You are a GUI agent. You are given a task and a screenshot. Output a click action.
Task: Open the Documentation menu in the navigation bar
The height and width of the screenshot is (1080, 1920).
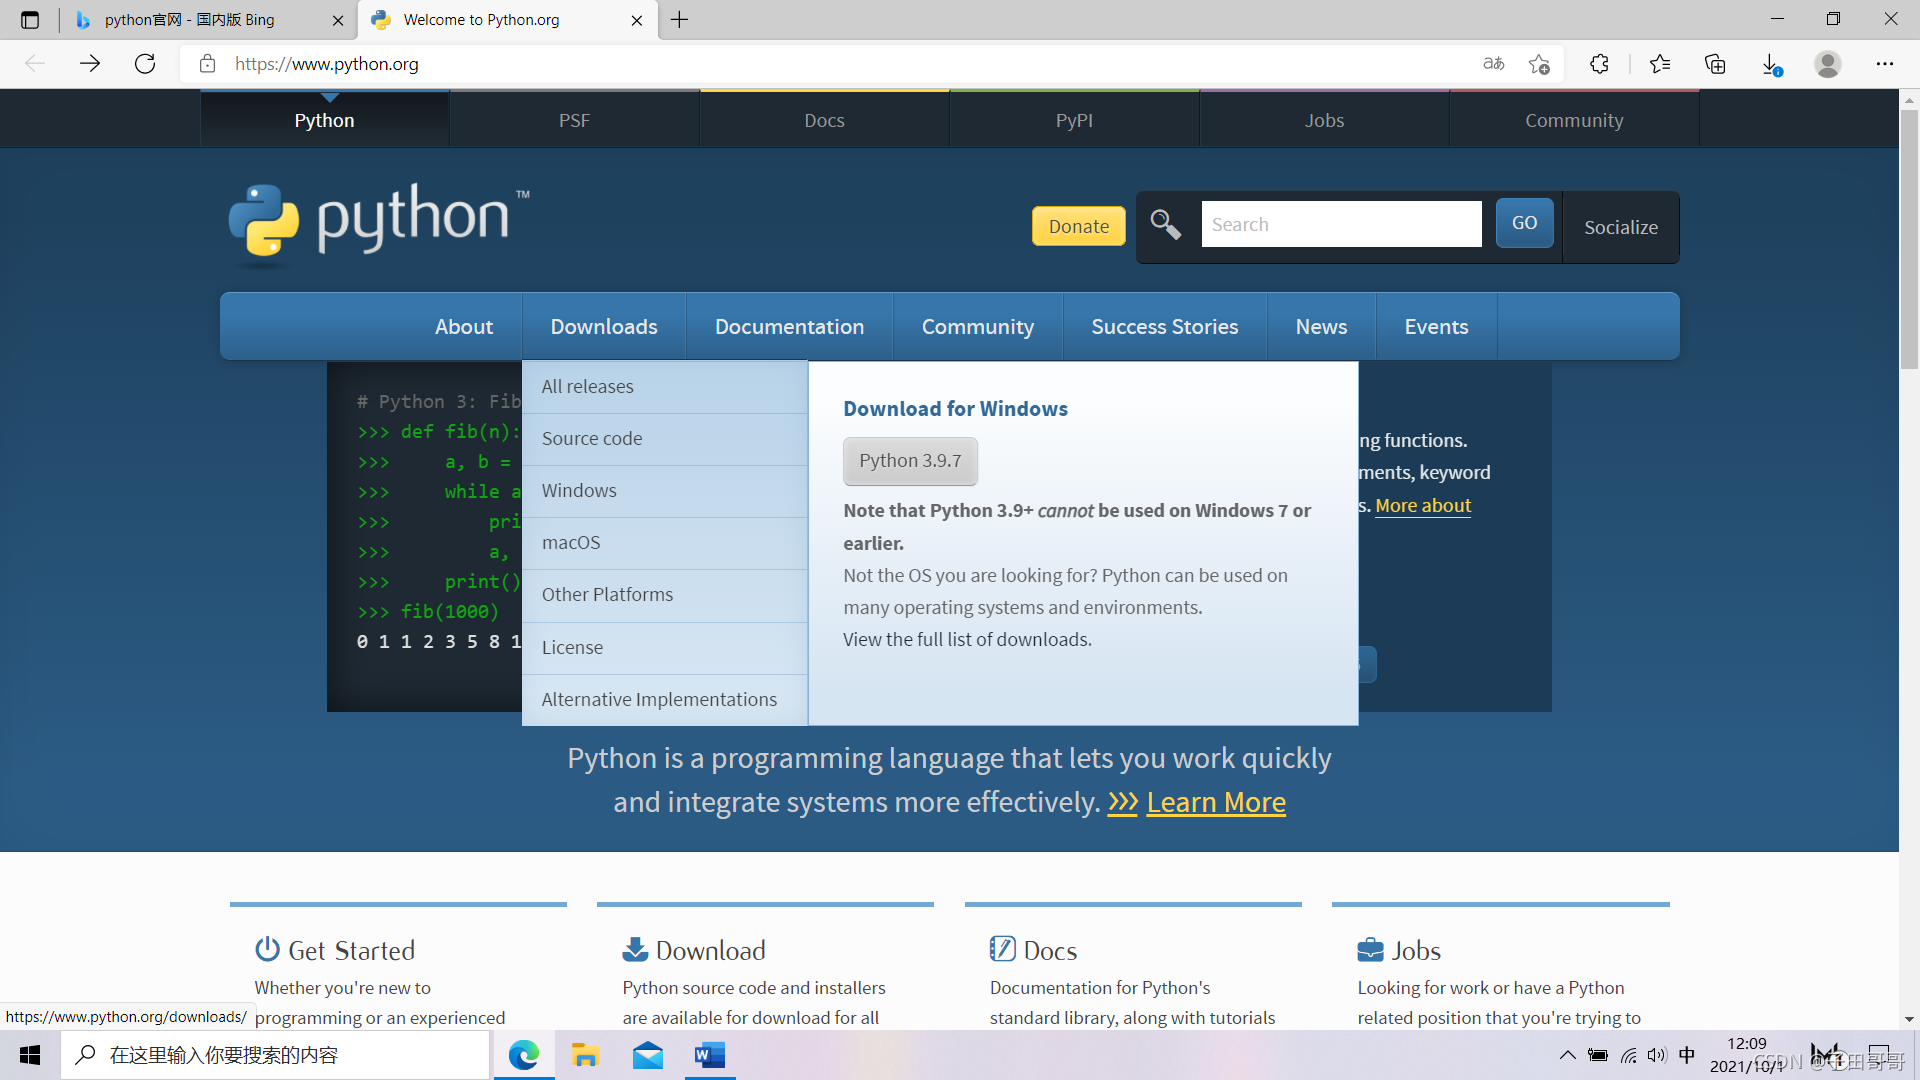click(789, 326)
